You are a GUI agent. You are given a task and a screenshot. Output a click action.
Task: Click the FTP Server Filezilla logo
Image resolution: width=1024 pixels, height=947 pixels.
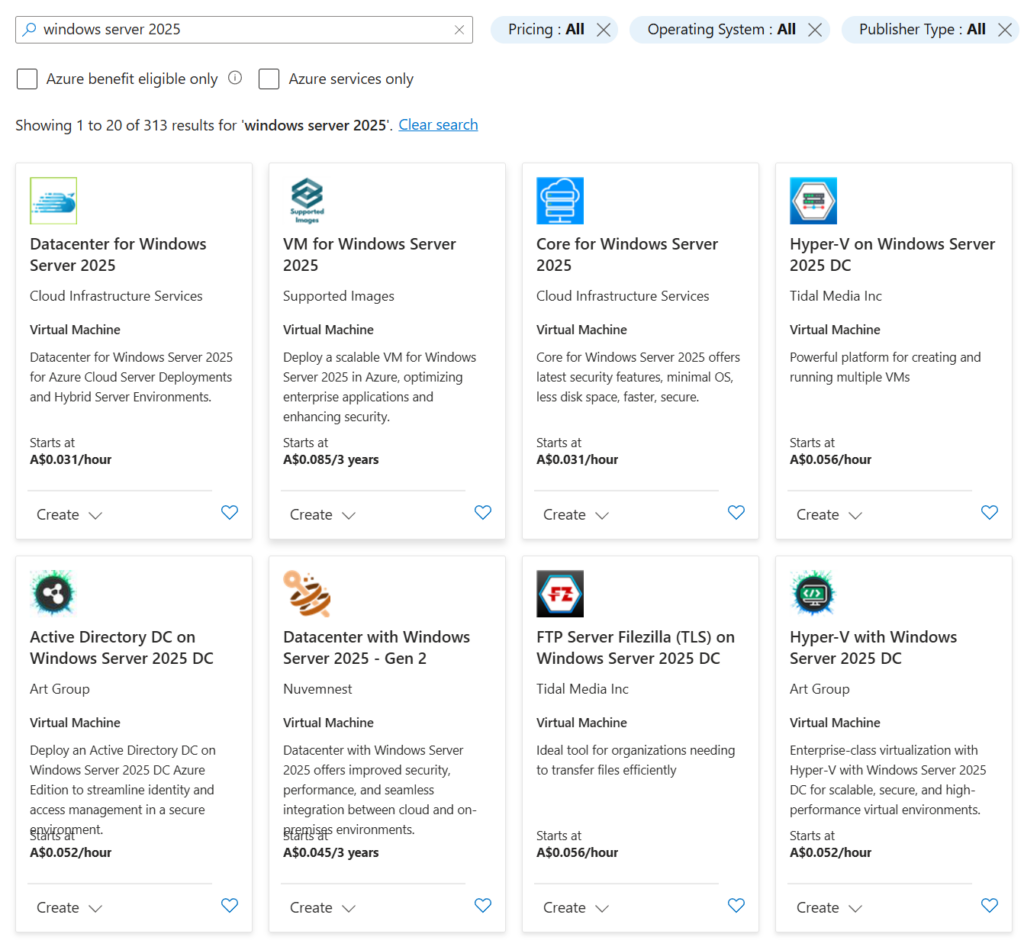coord(560,594)
